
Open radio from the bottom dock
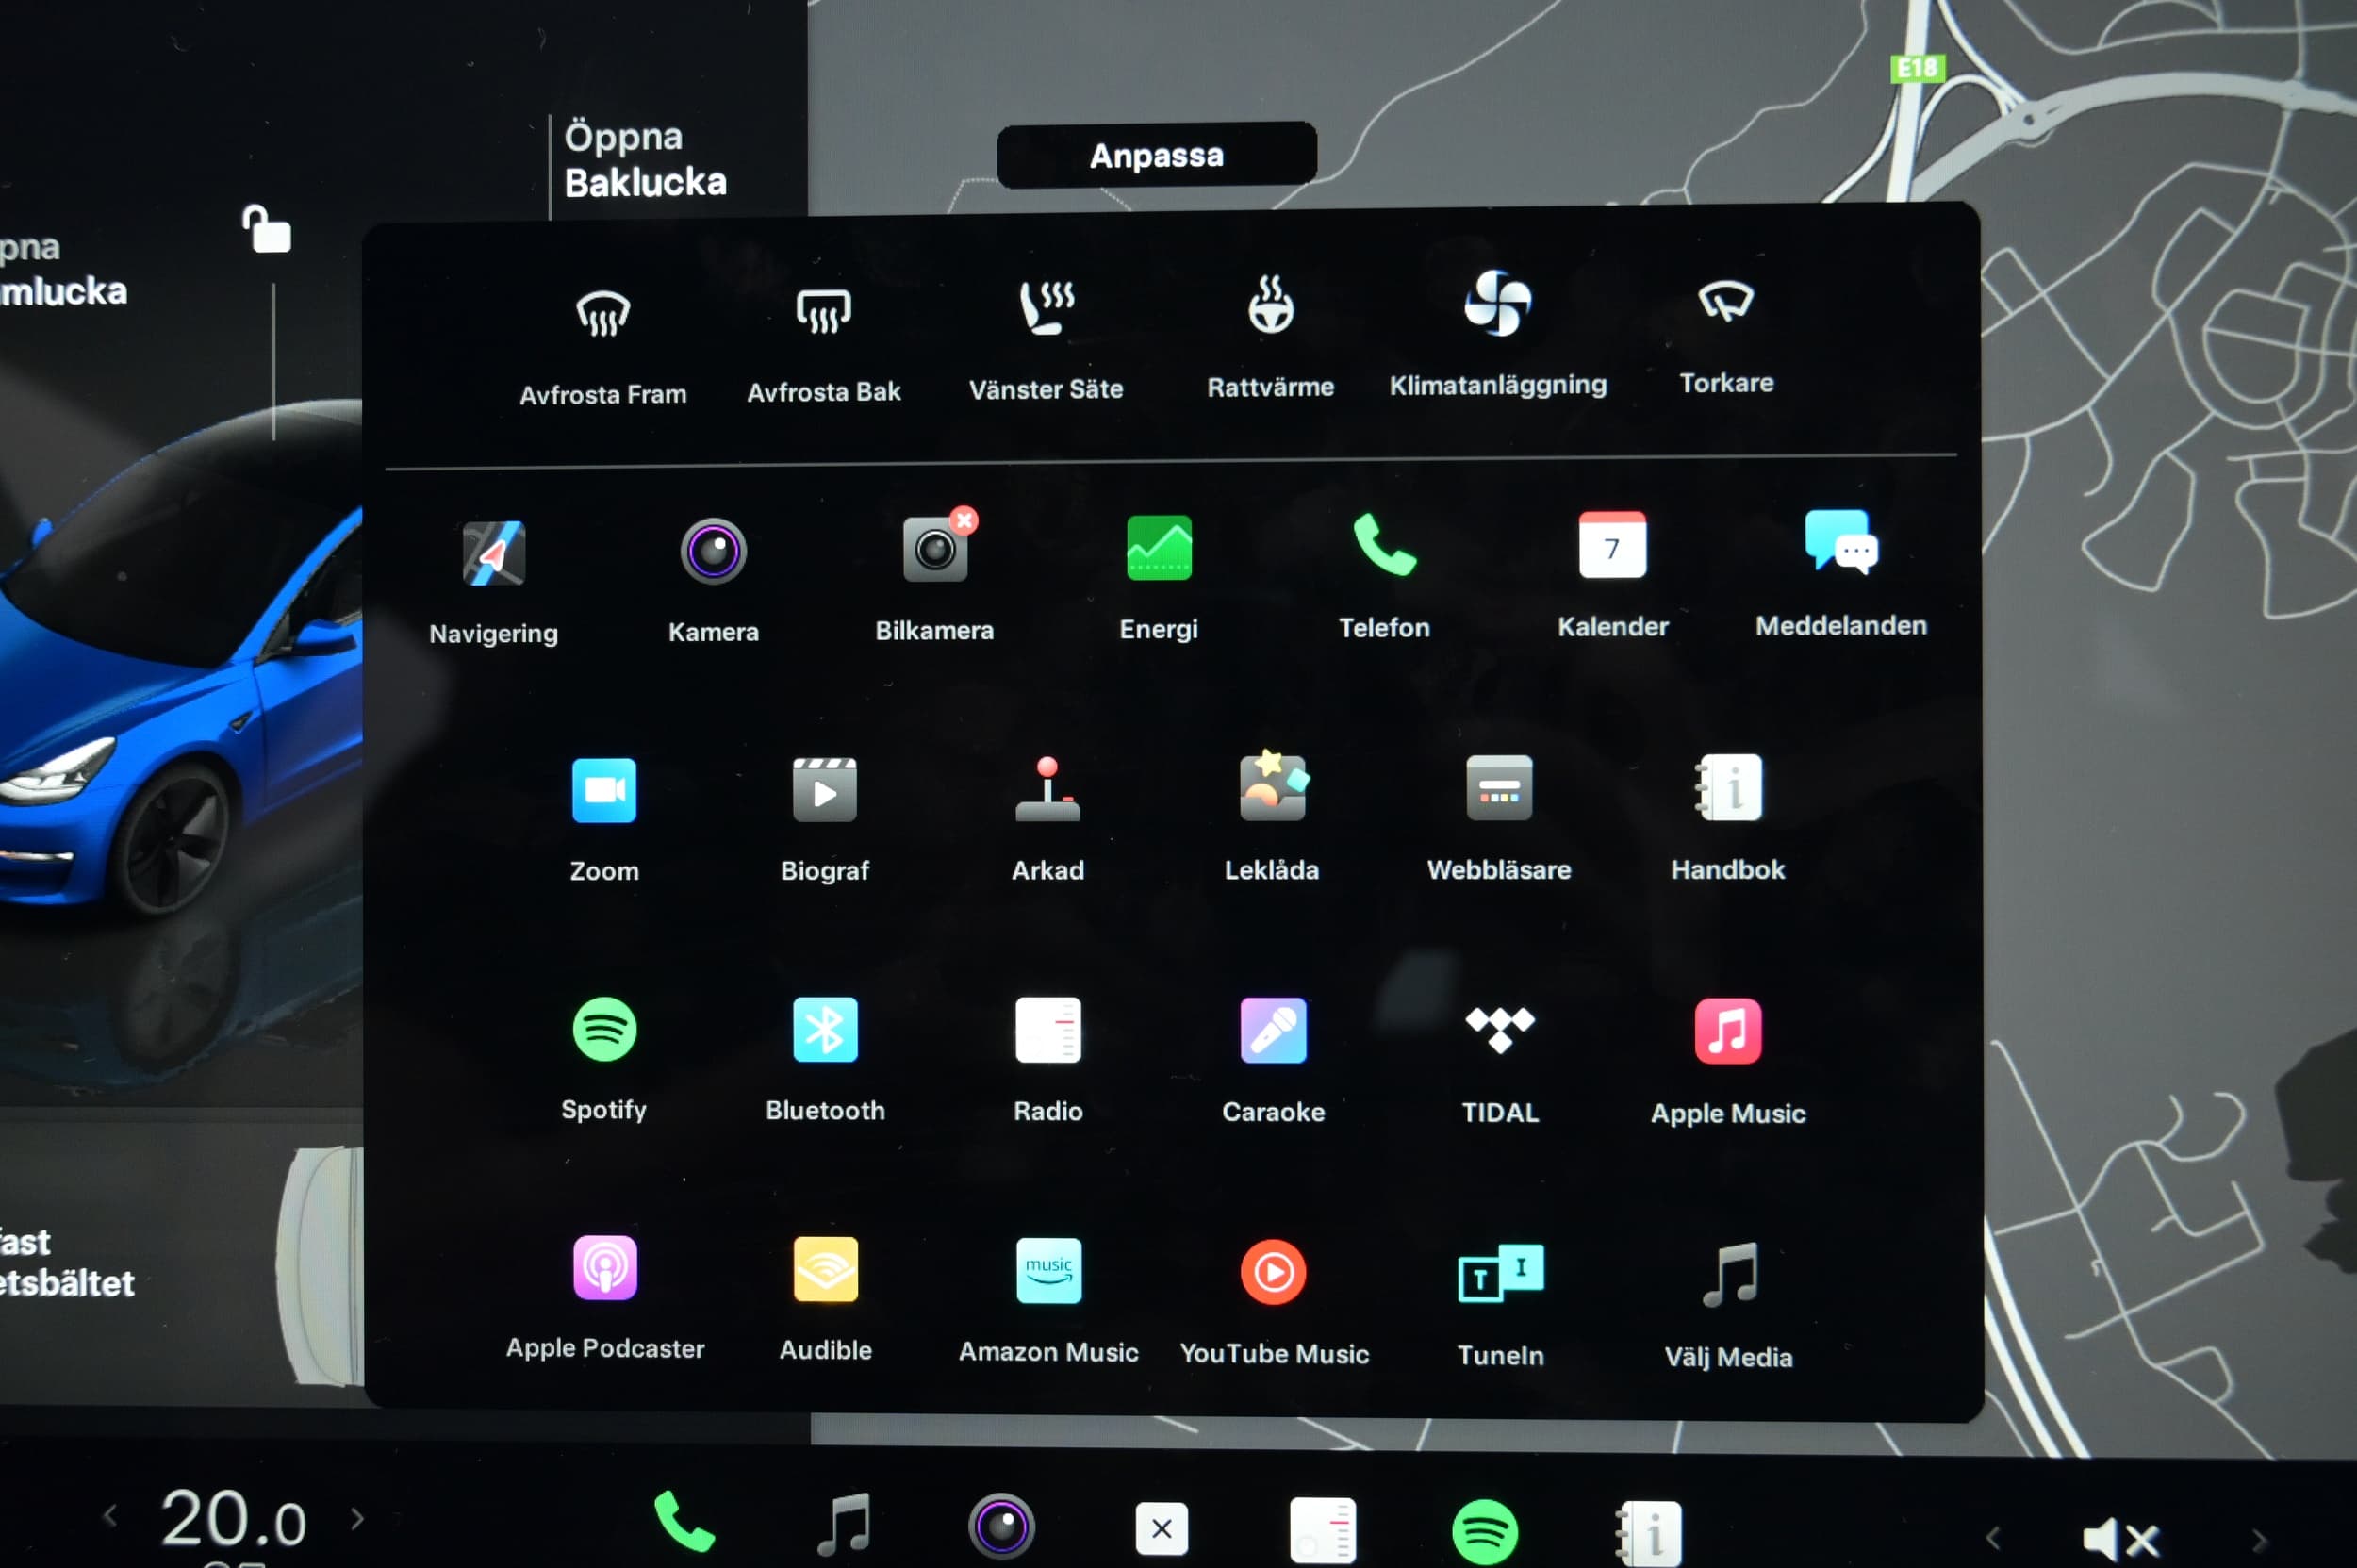(1322, 1529)
